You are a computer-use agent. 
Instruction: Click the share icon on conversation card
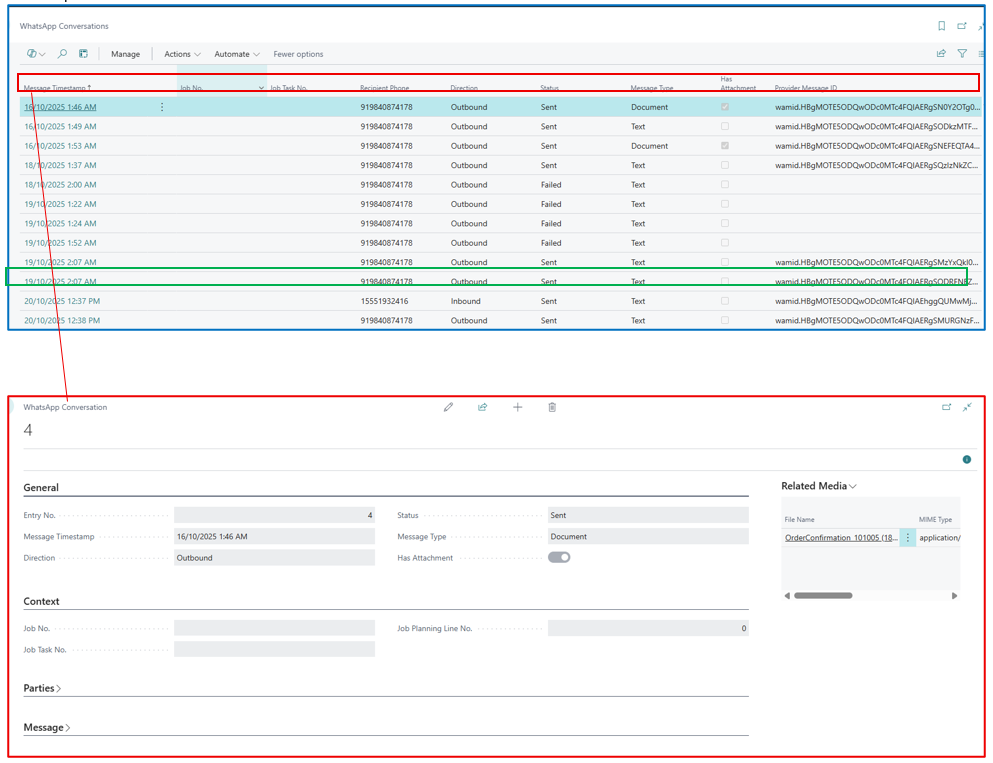coord(482,407)
